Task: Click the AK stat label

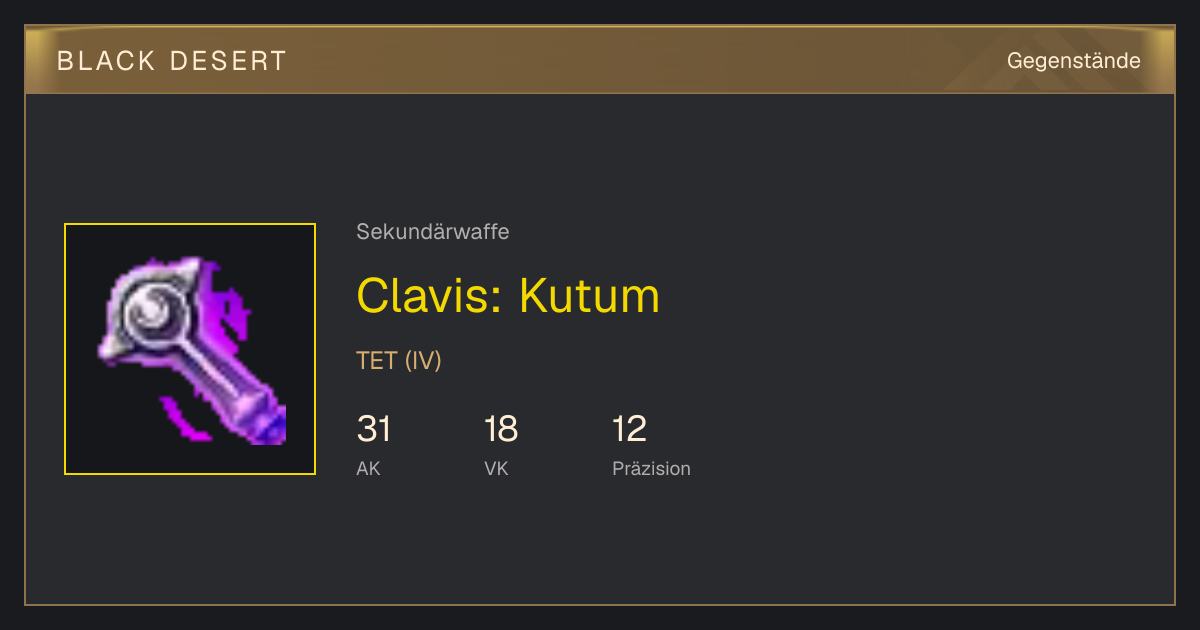Action: [x=368, y=468]
